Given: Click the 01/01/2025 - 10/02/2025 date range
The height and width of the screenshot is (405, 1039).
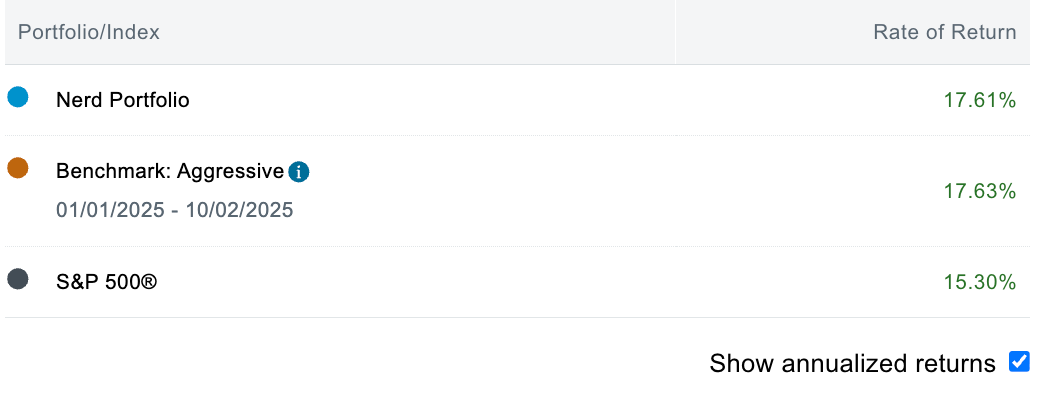Looking at the screenshot, I should pos(175,211).
